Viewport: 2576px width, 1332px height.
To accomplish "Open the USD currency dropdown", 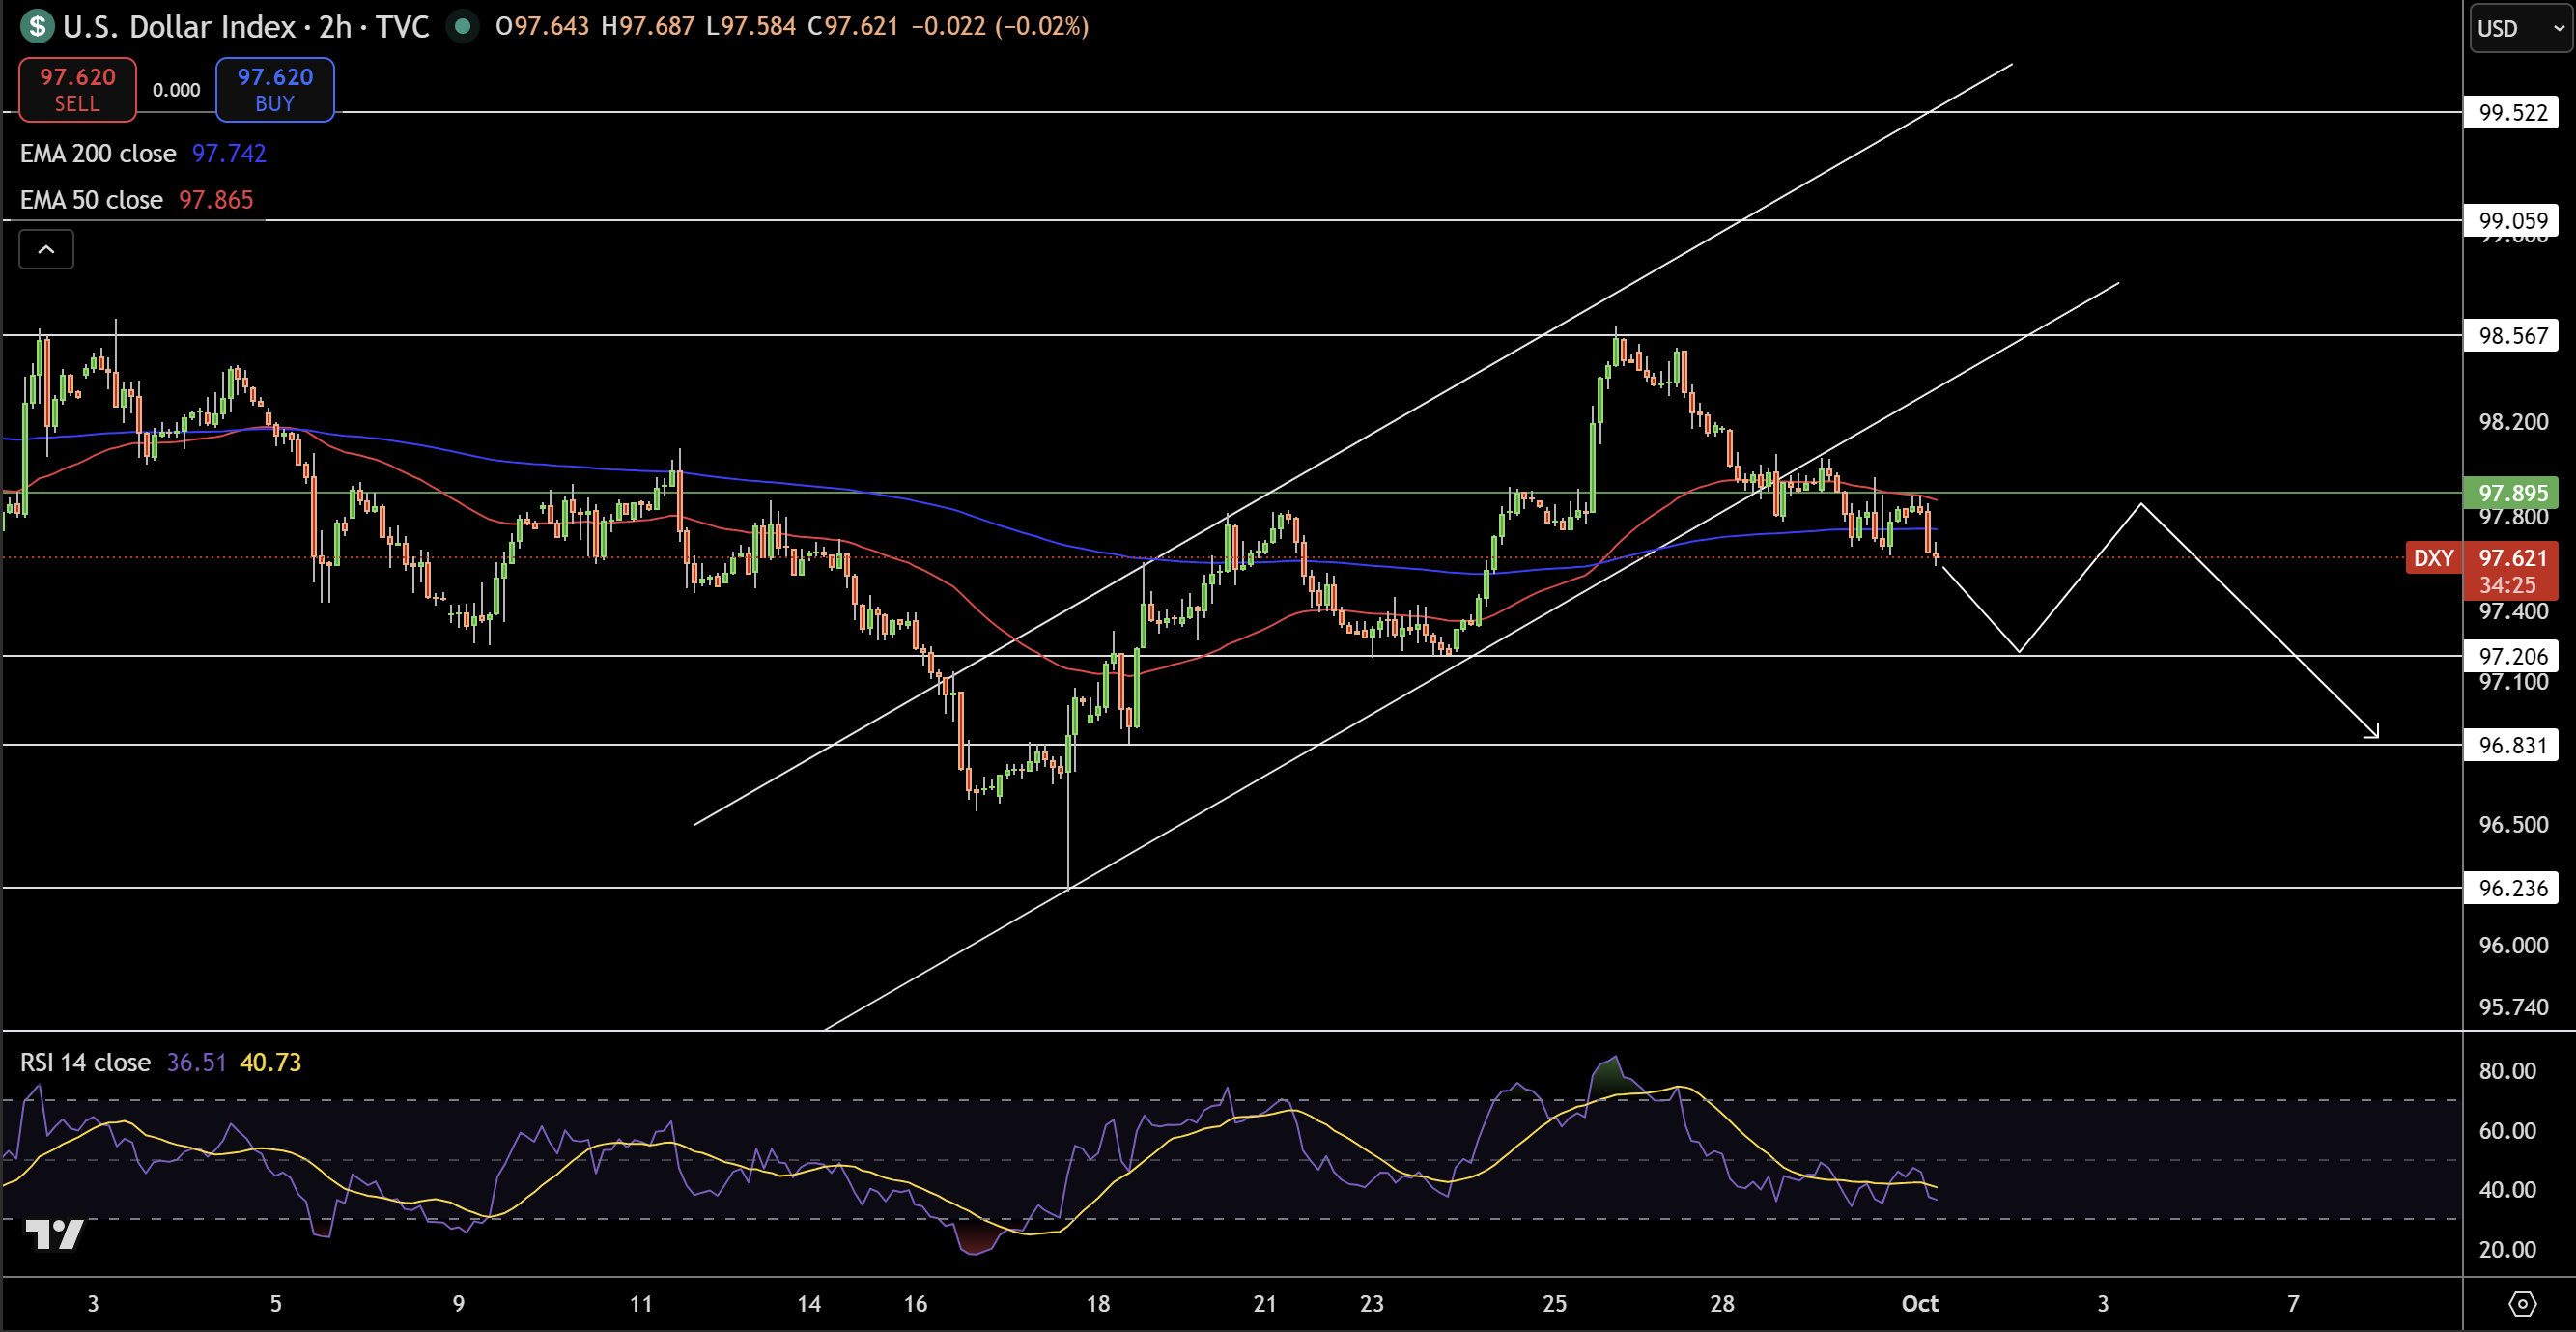I will (2519, 28).
